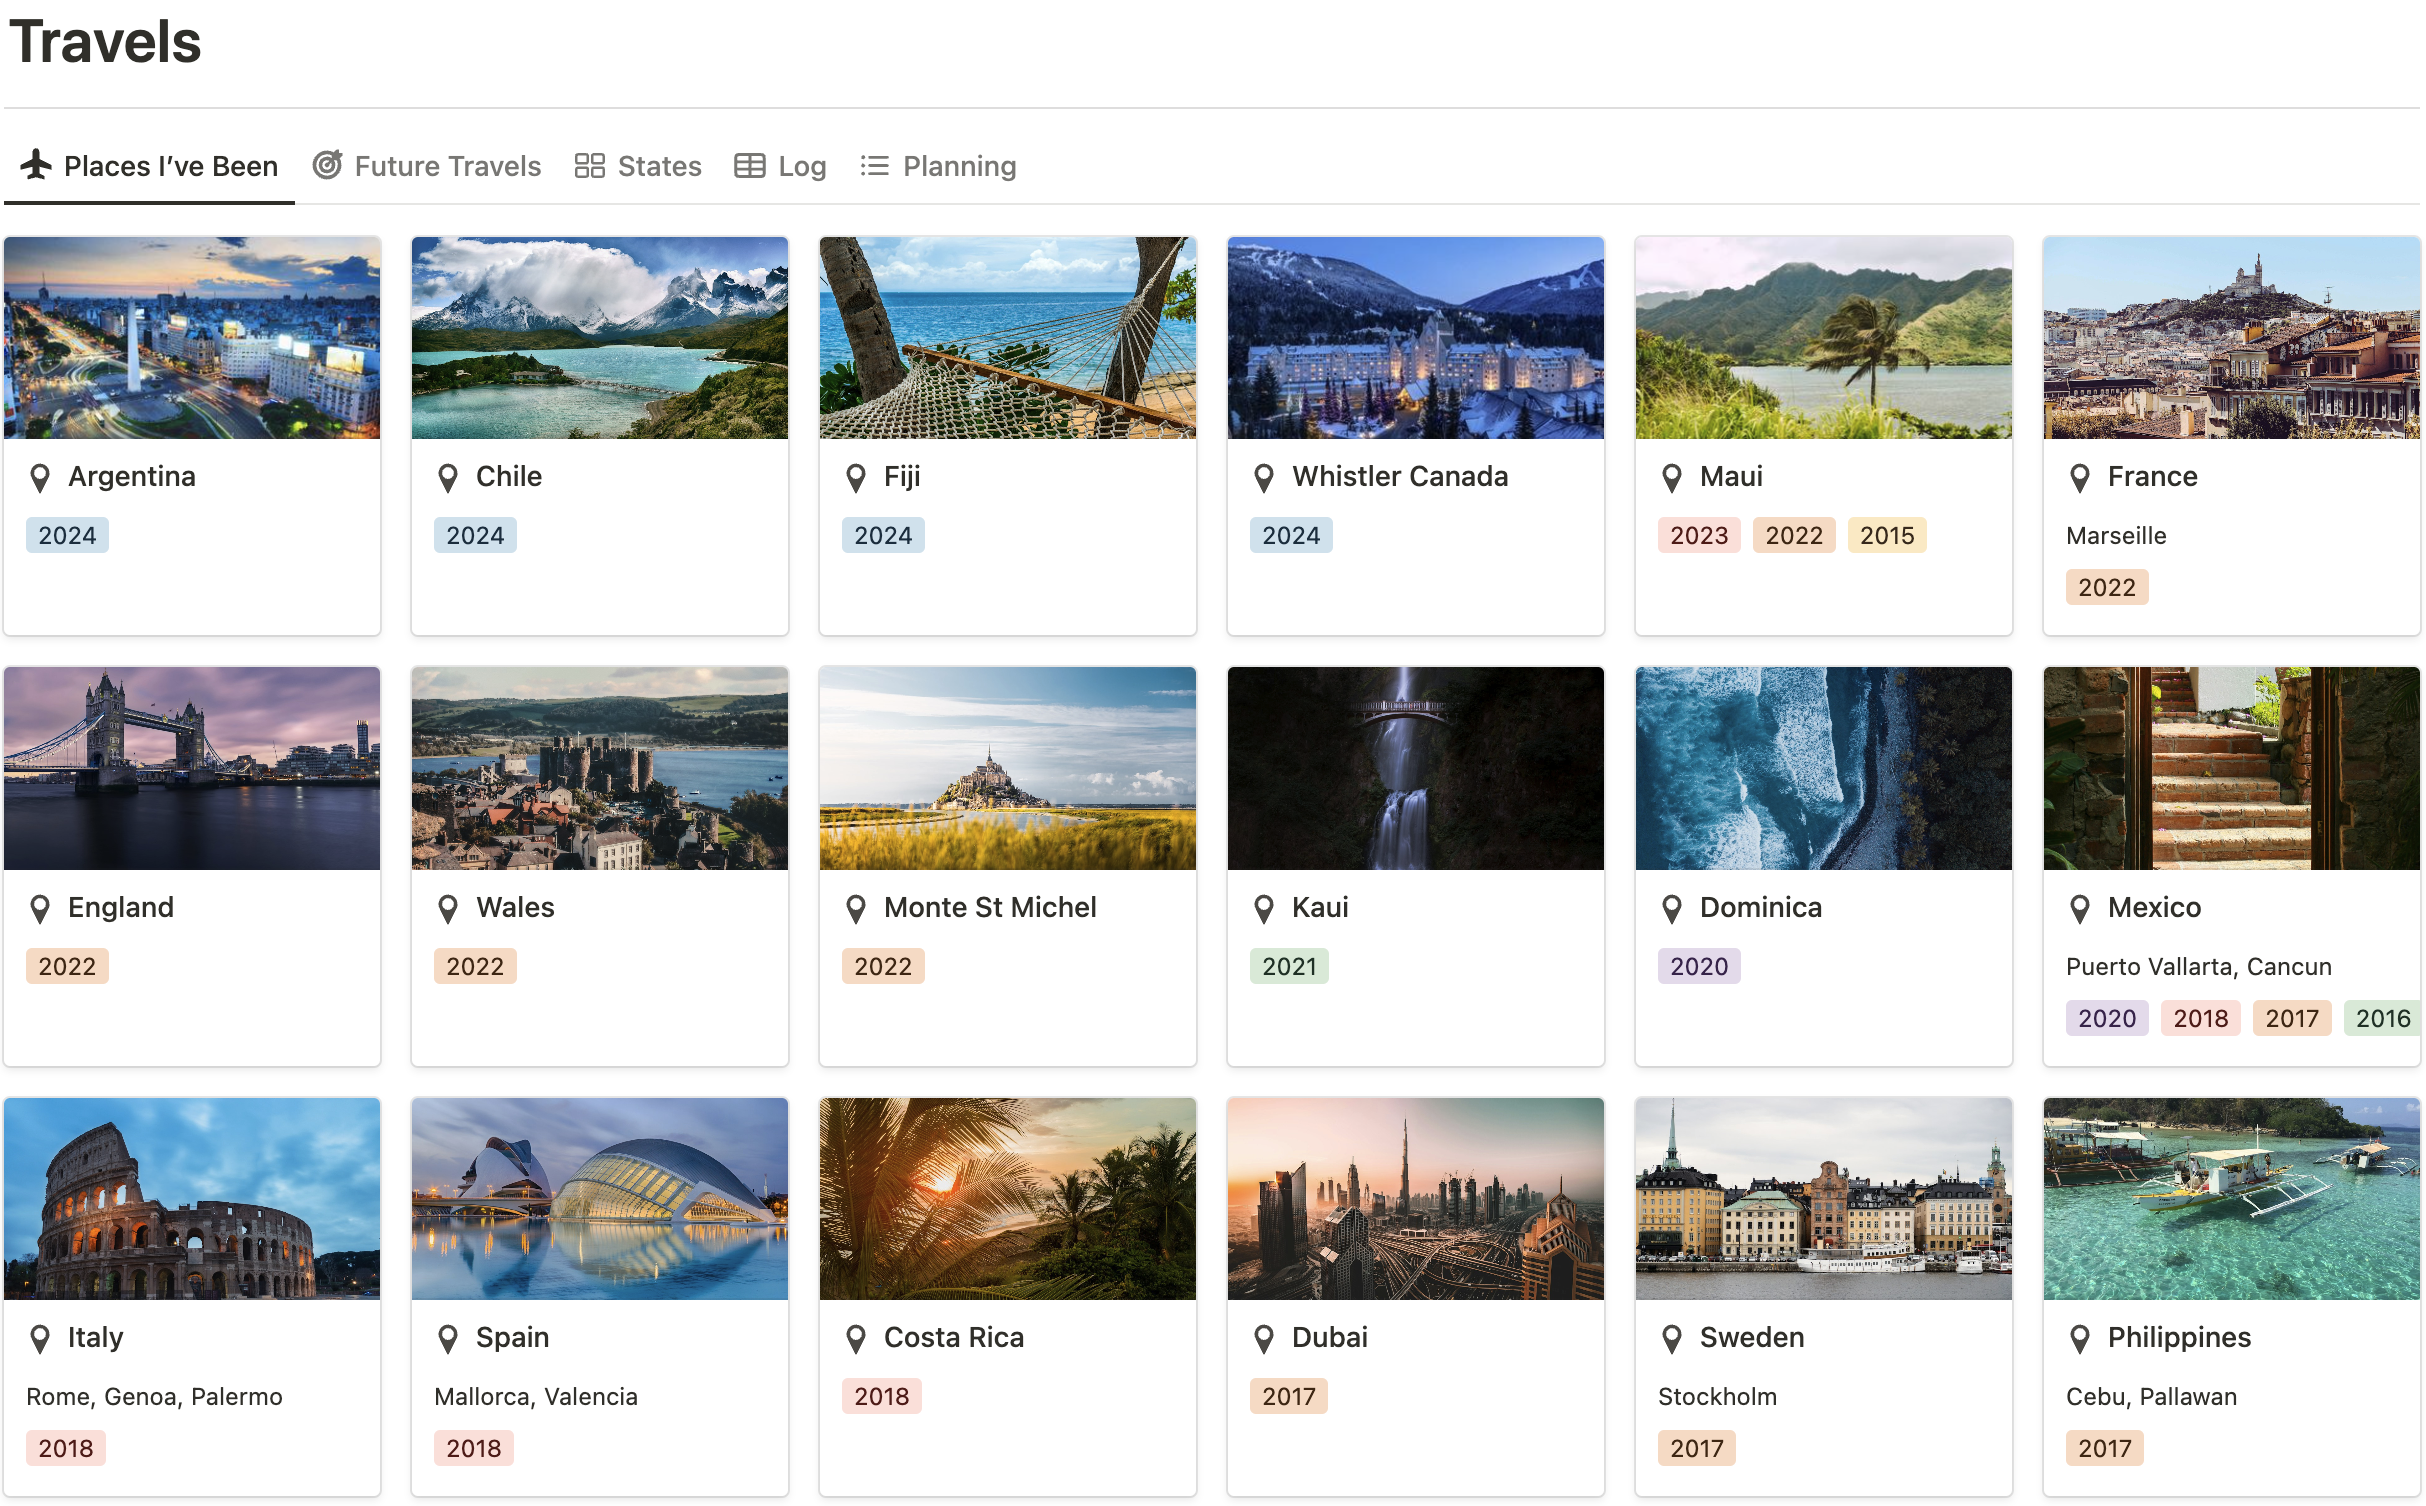2426x1506 pixels.
Task: Click the table icon beside Log
Action: 749,166
